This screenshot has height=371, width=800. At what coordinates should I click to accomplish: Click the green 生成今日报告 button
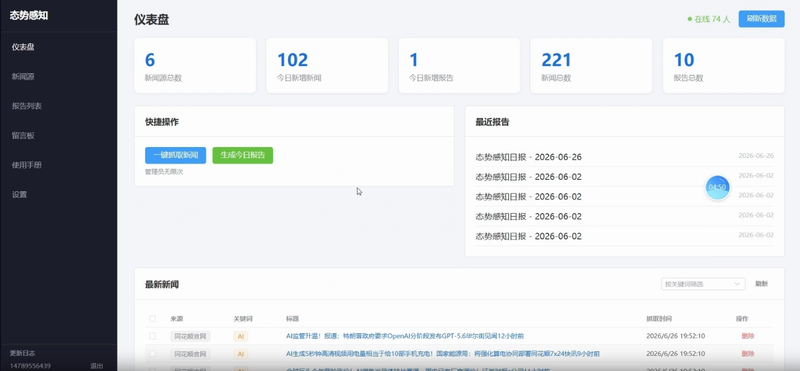[243, 155]
